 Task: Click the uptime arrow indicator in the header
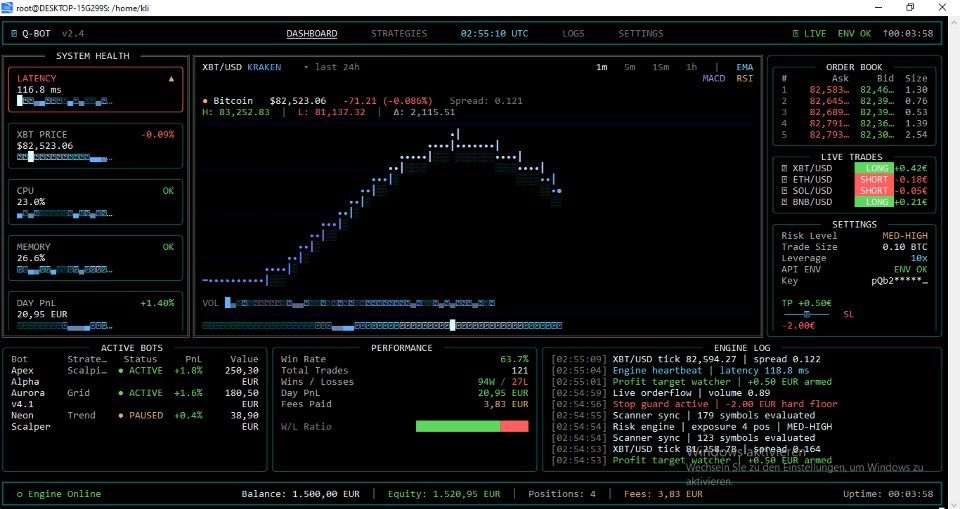click(885, 34)
